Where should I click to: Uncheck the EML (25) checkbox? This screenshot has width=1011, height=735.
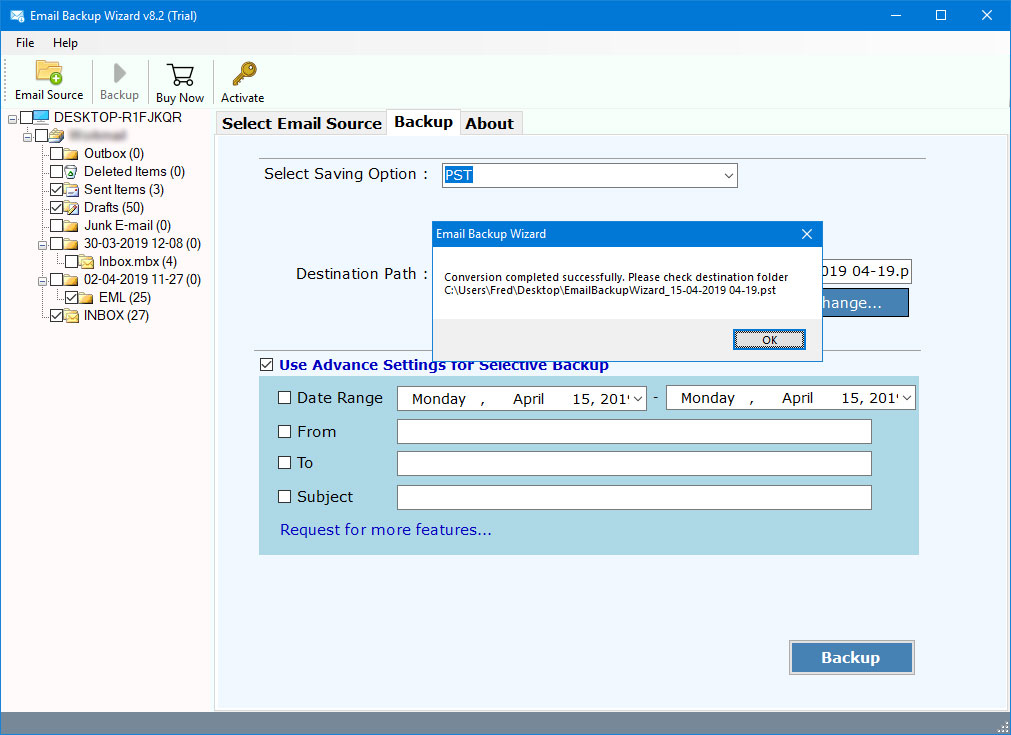(x=72, y=298)
